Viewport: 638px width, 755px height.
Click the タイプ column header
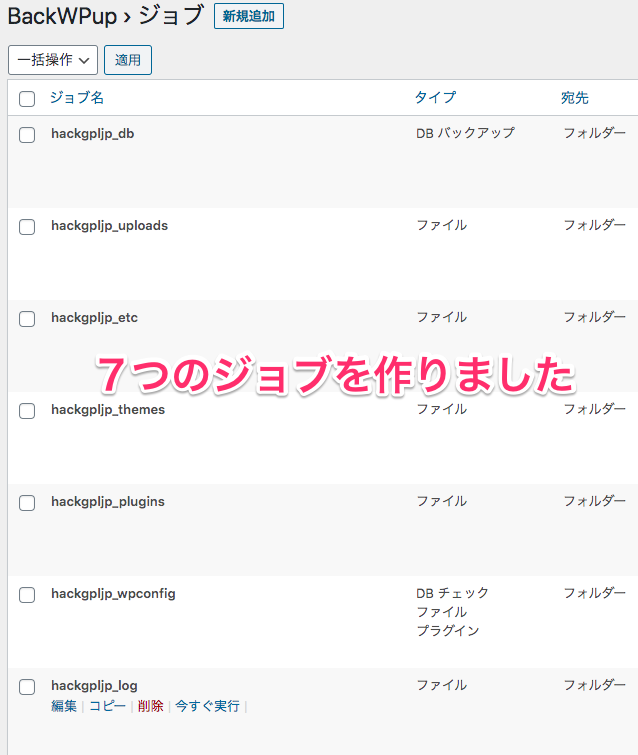click(435, 98)
